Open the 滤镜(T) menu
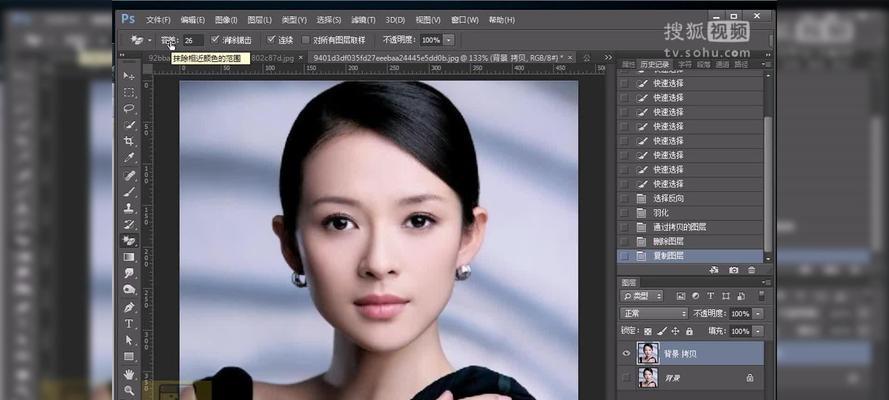 363,20
